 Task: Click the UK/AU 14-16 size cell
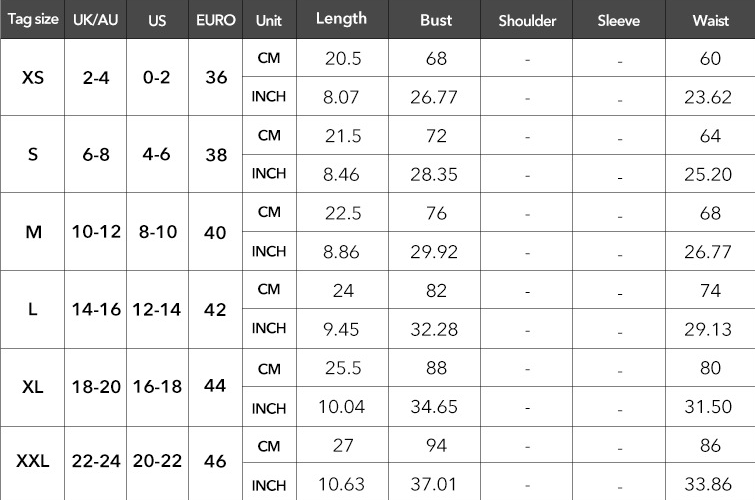coord(96,310)
